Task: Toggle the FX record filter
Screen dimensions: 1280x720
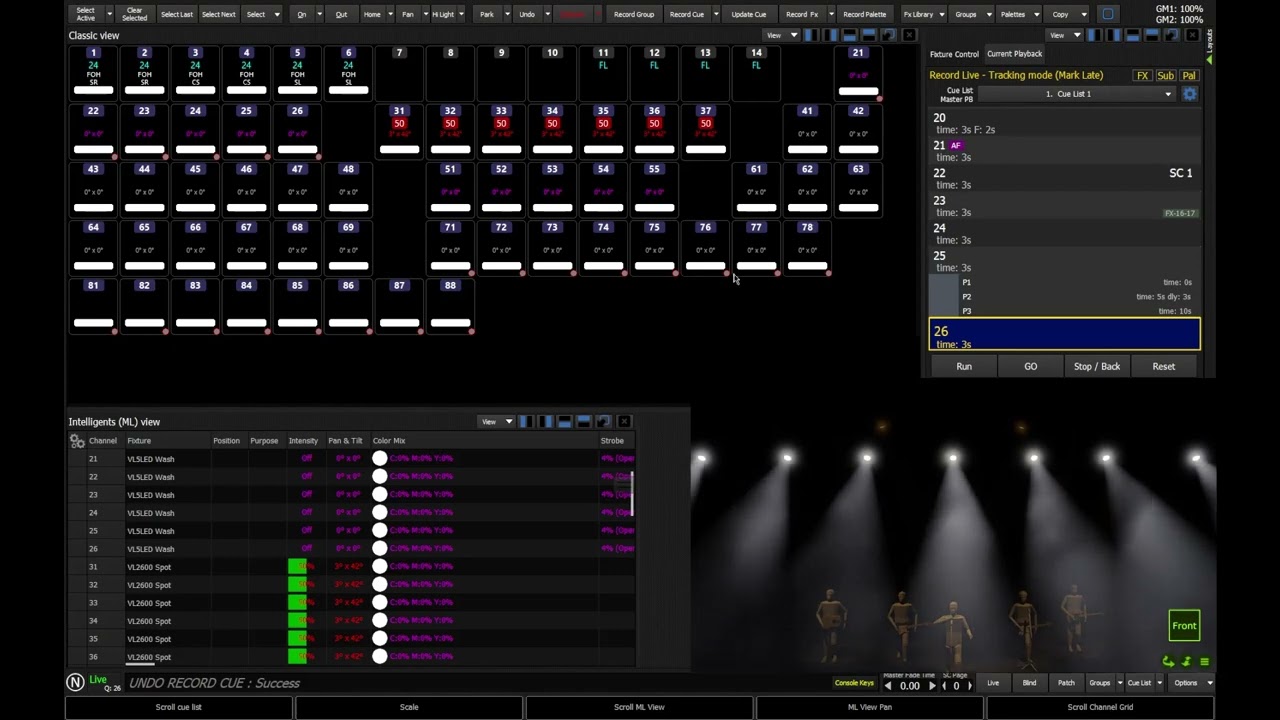Action: (x=1142, y=76)
